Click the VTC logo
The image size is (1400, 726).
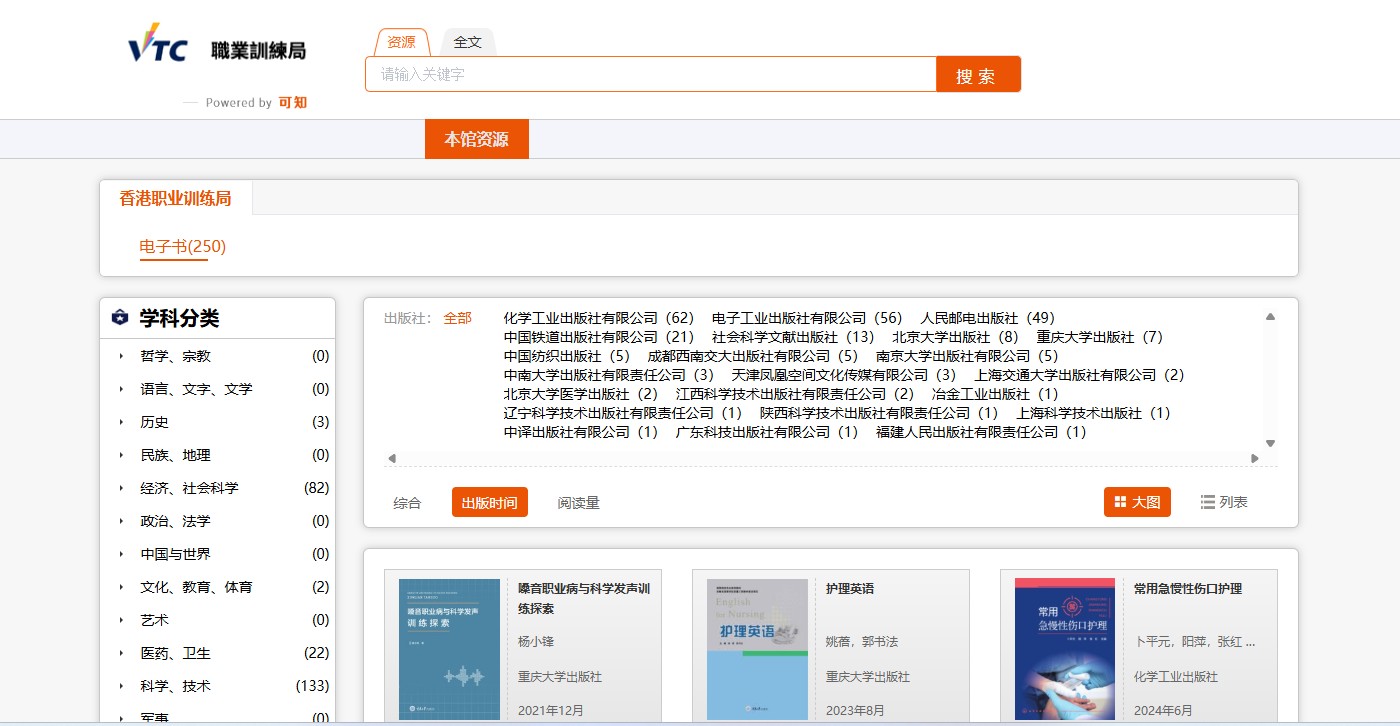158,45
